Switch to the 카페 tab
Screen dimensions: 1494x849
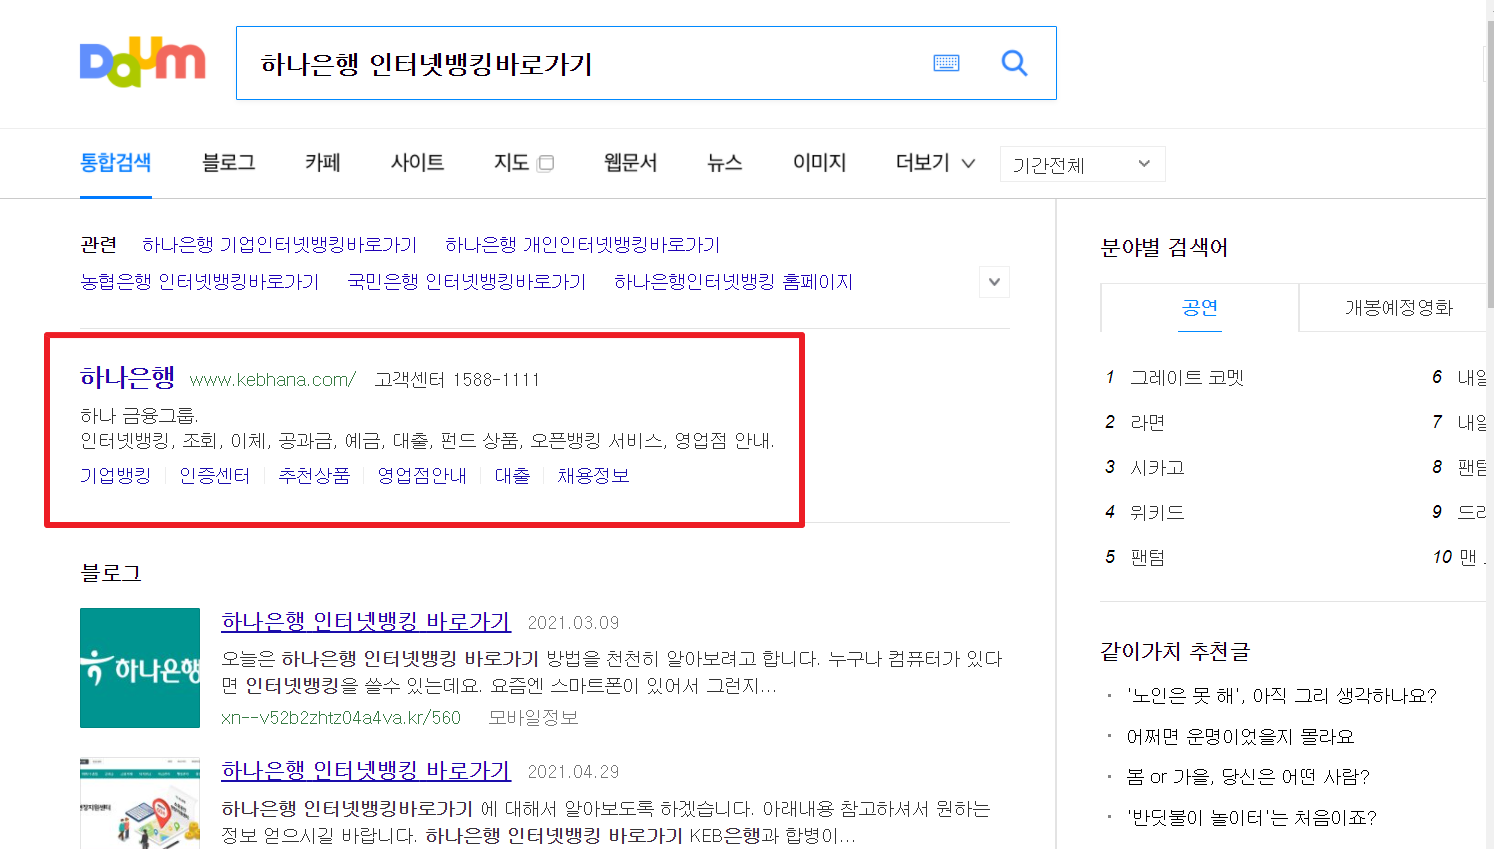click(x=323, y=162)
